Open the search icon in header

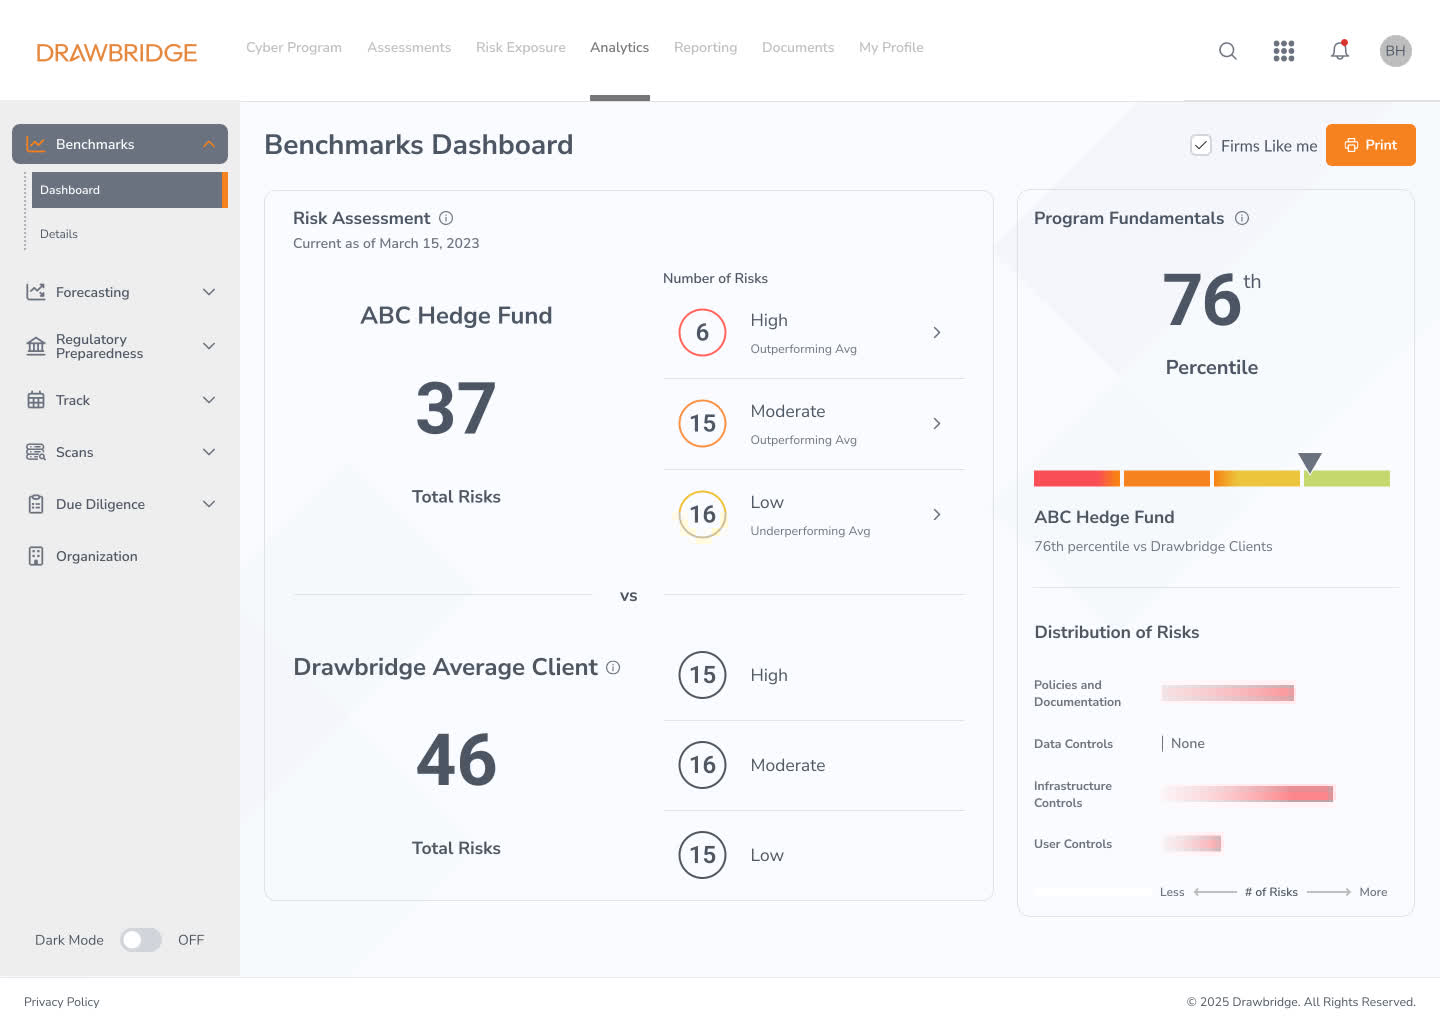(x=1228, y=51)
